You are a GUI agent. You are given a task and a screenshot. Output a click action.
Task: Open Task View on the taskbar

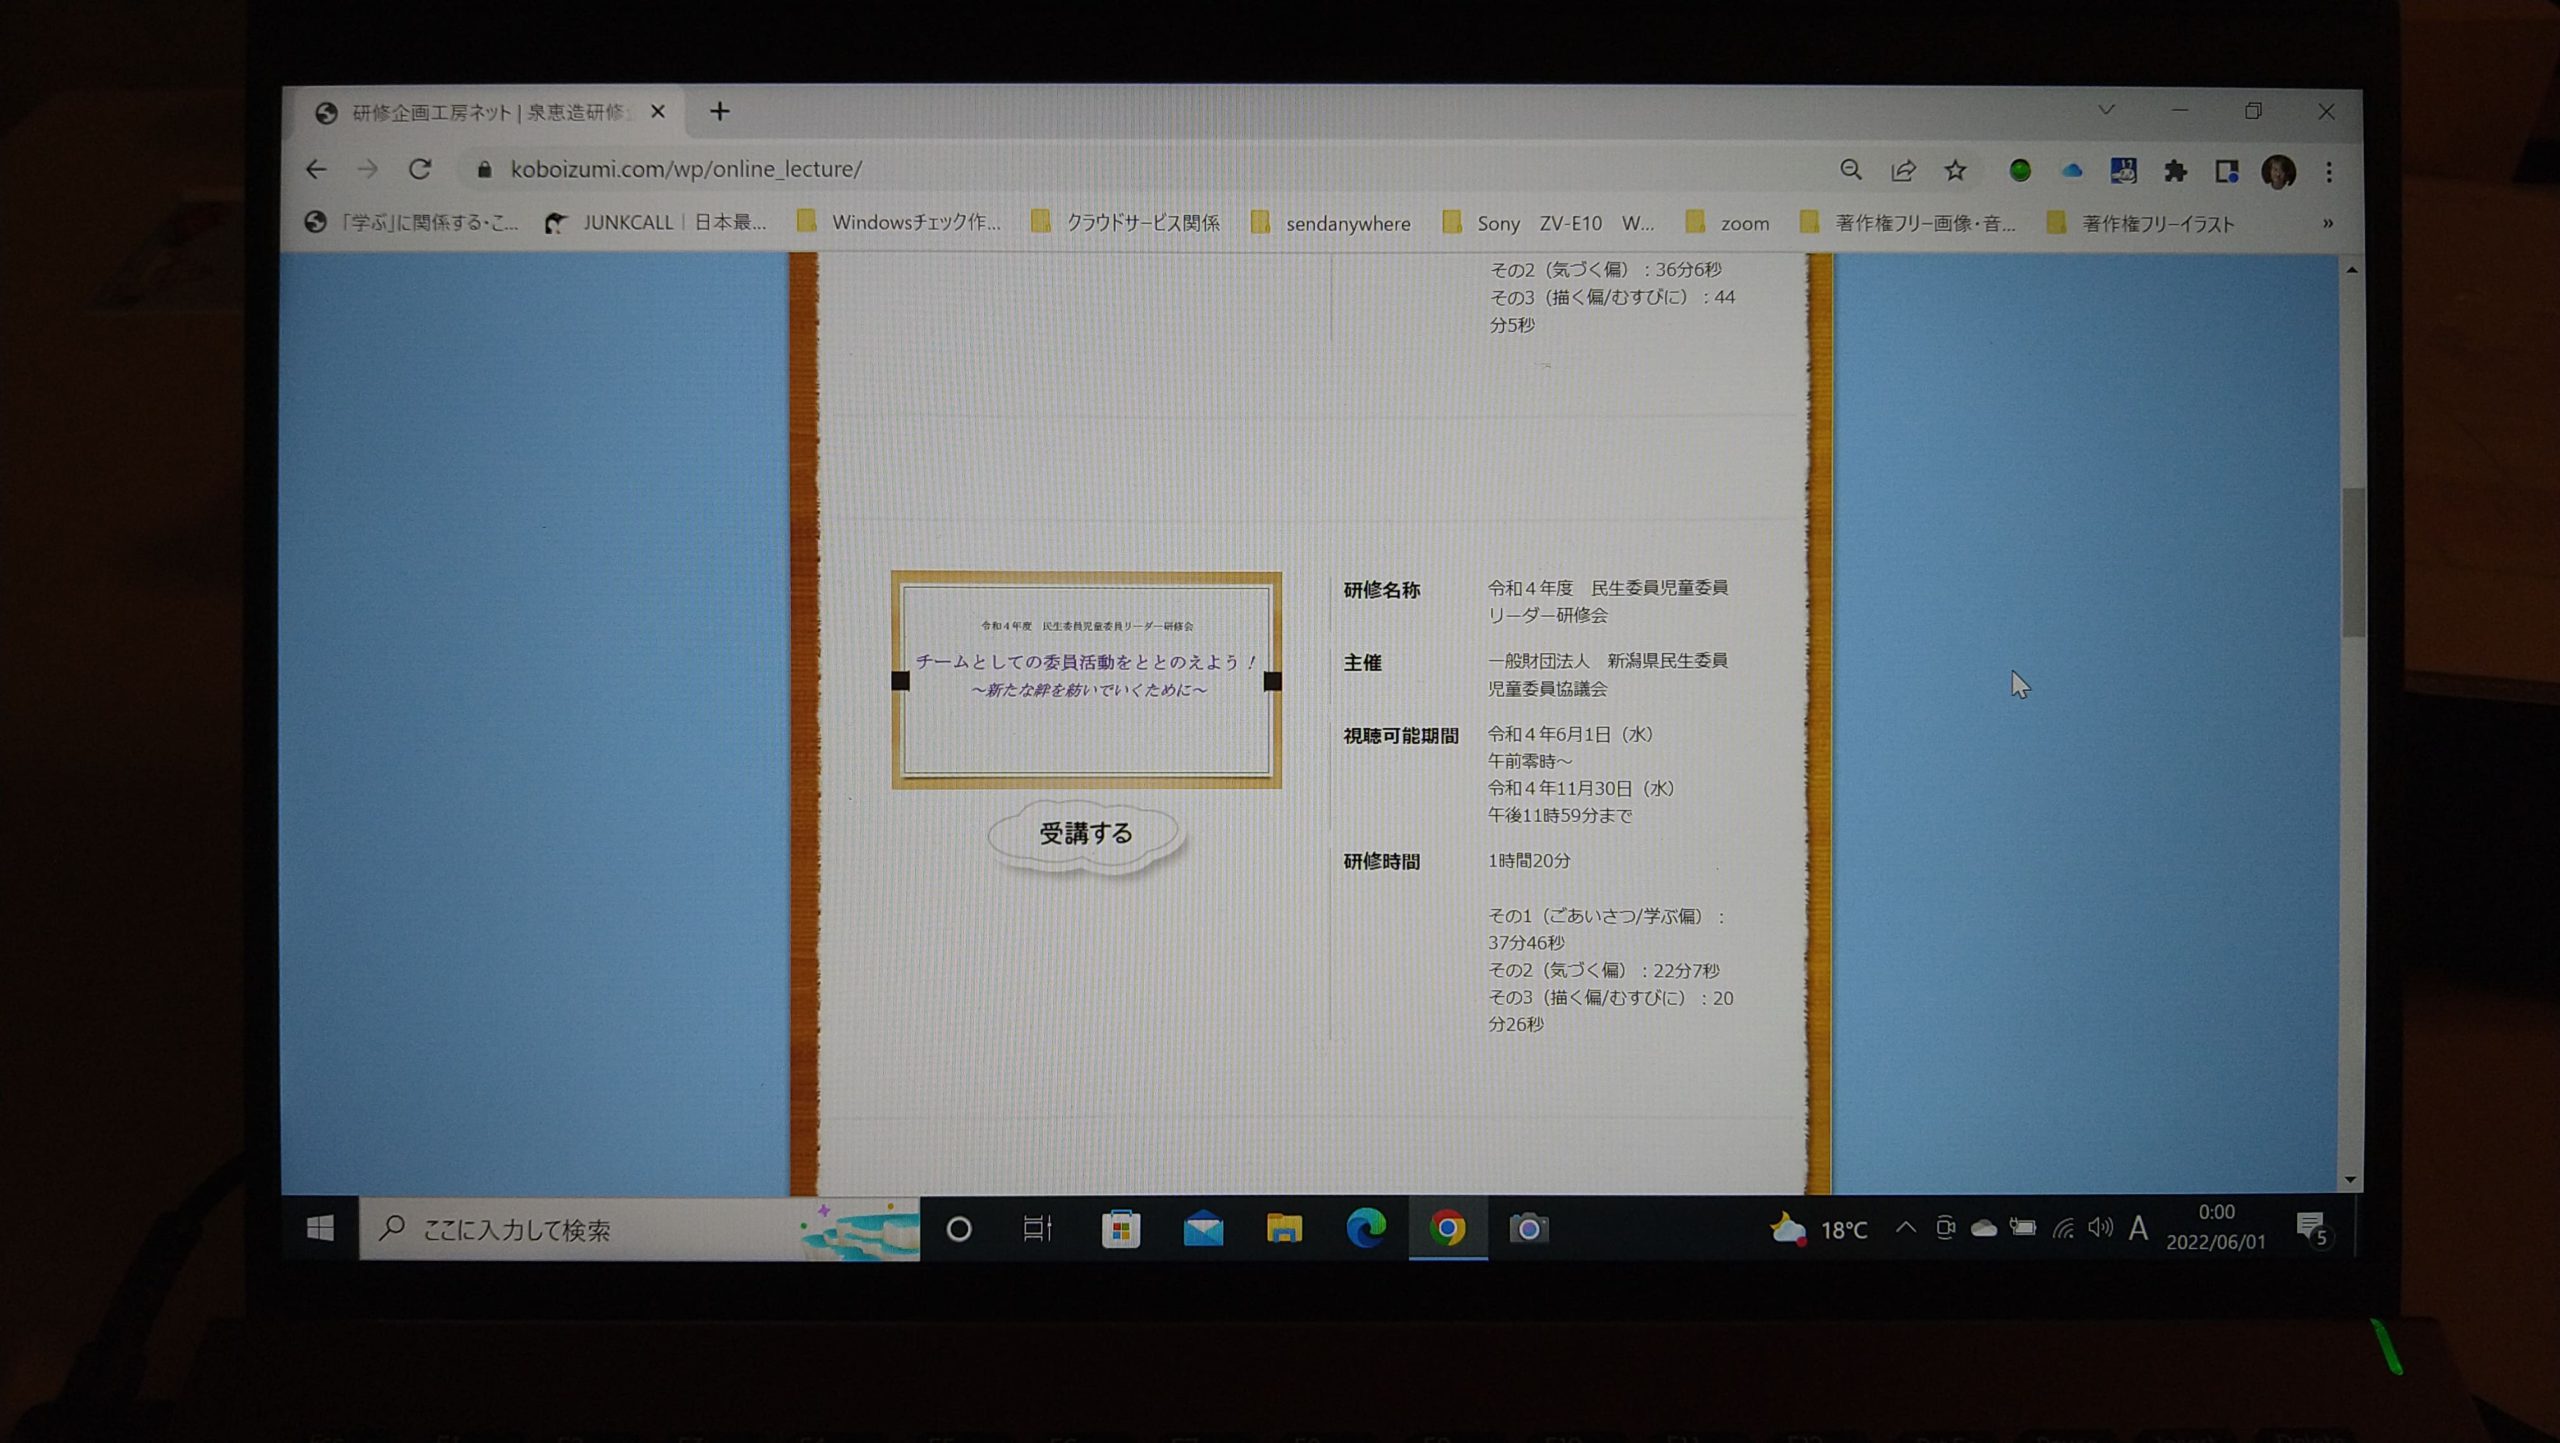[1038, 1228]
